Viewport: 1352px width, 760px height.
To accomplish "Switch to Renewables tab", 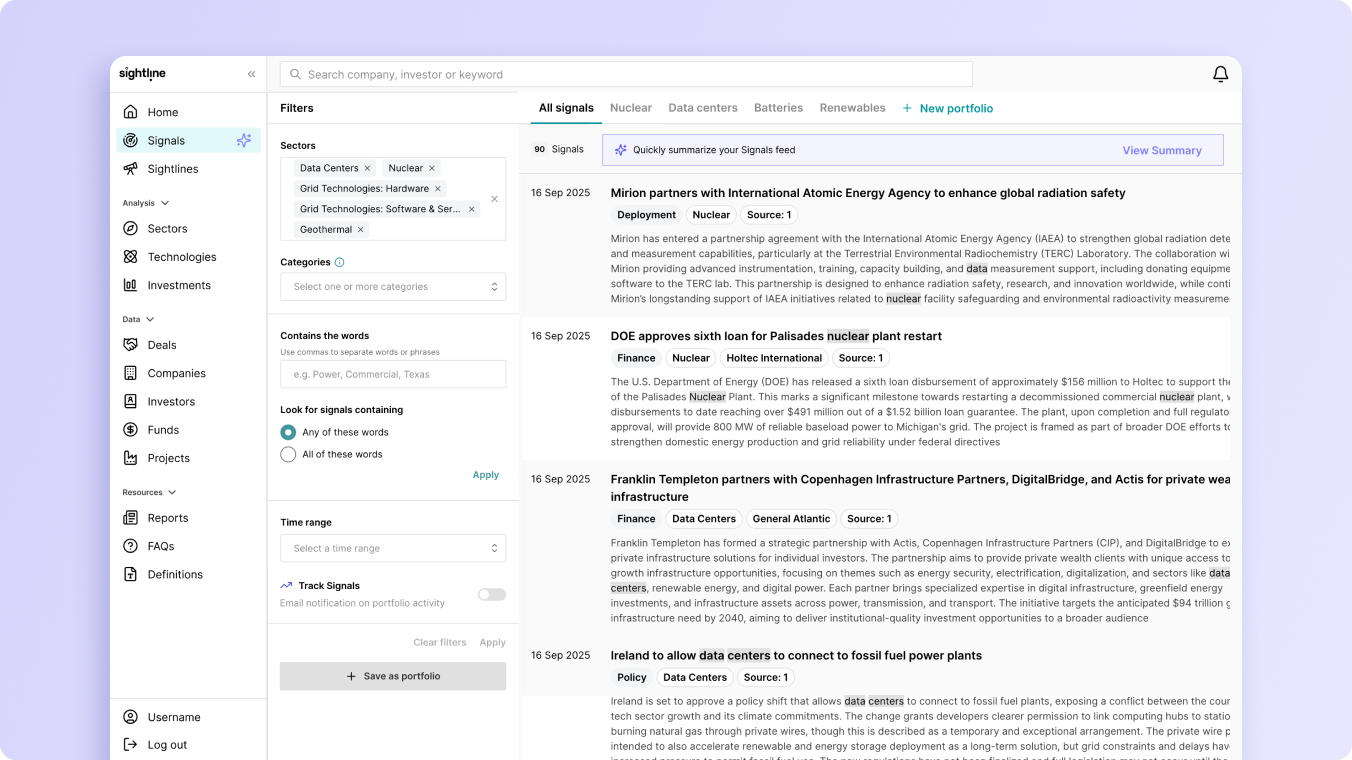I will [852, 108].
